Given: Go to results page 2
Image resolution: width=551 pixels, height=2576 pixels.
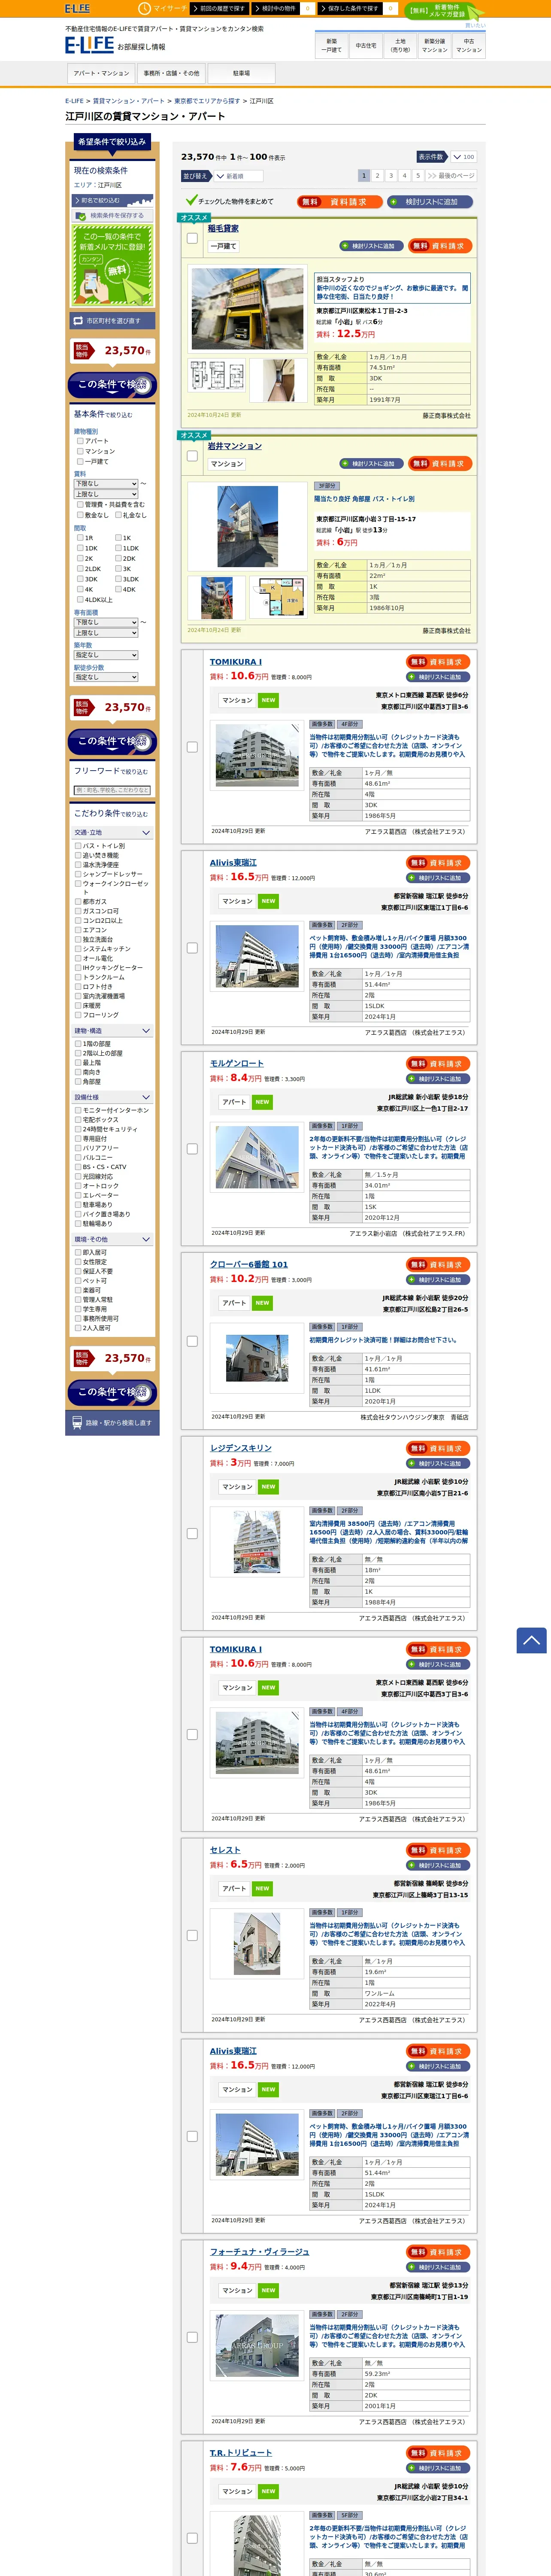Looking at the screenshot, I should [377, 176].
